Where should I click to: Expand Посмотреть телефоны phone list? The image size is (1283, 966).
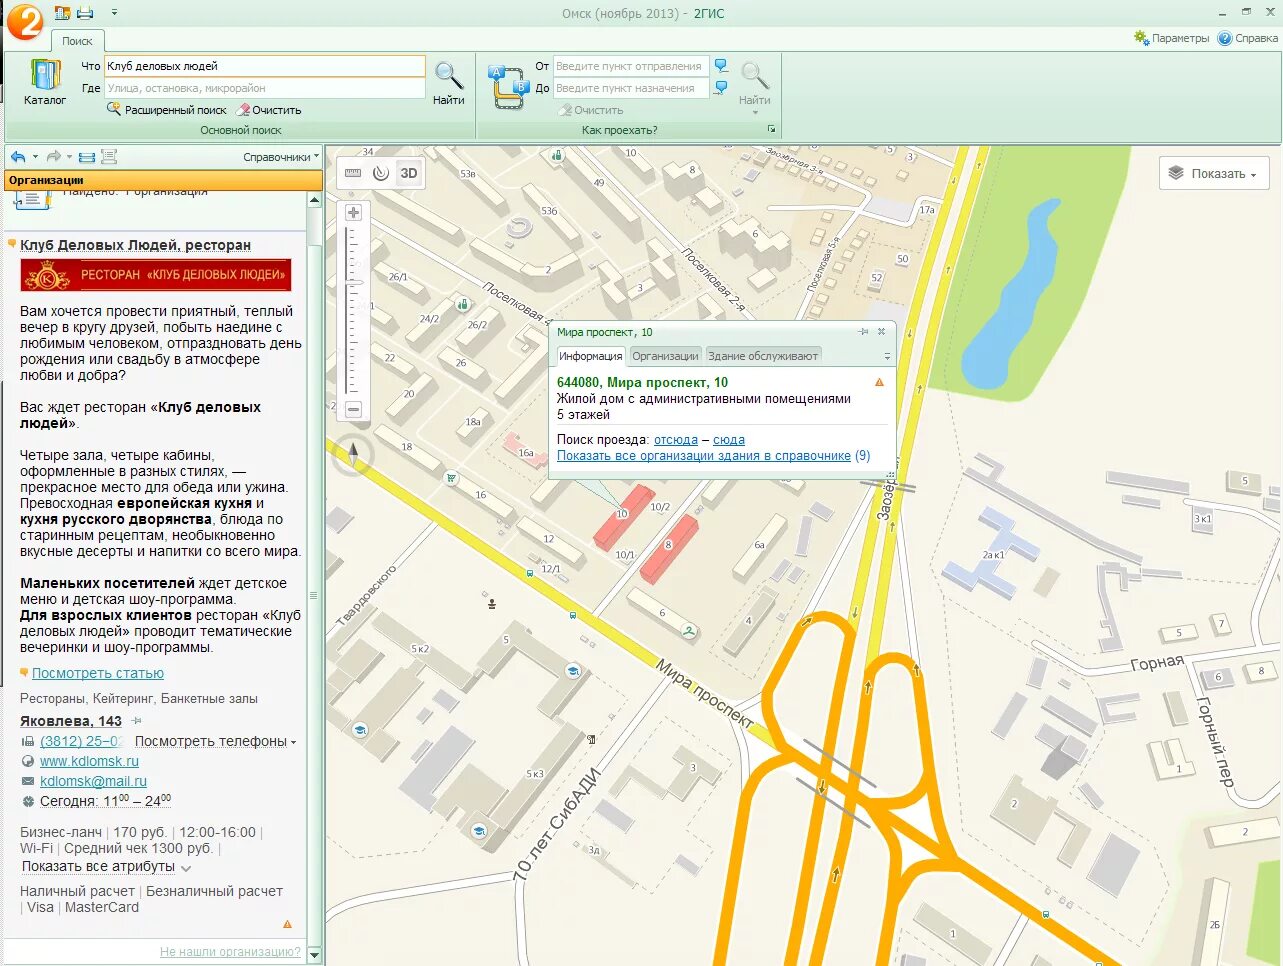[215, 741]
